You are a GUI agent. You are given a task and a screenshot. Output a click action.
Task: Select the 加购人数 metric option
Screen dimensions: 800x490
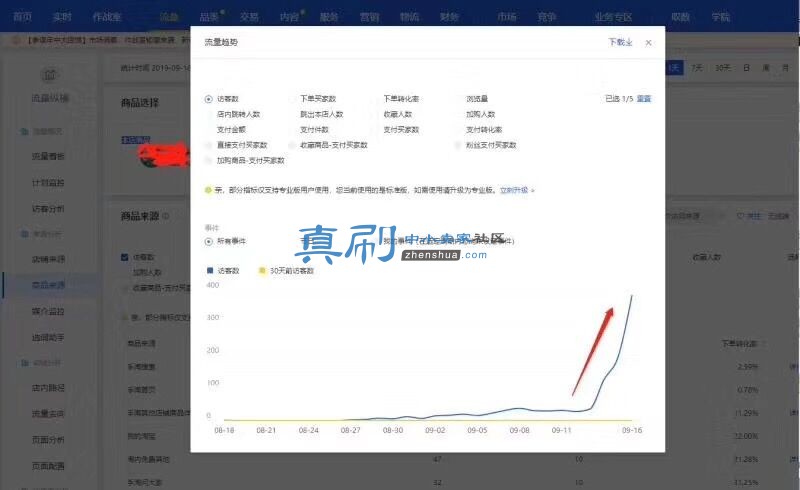(481, 114)
